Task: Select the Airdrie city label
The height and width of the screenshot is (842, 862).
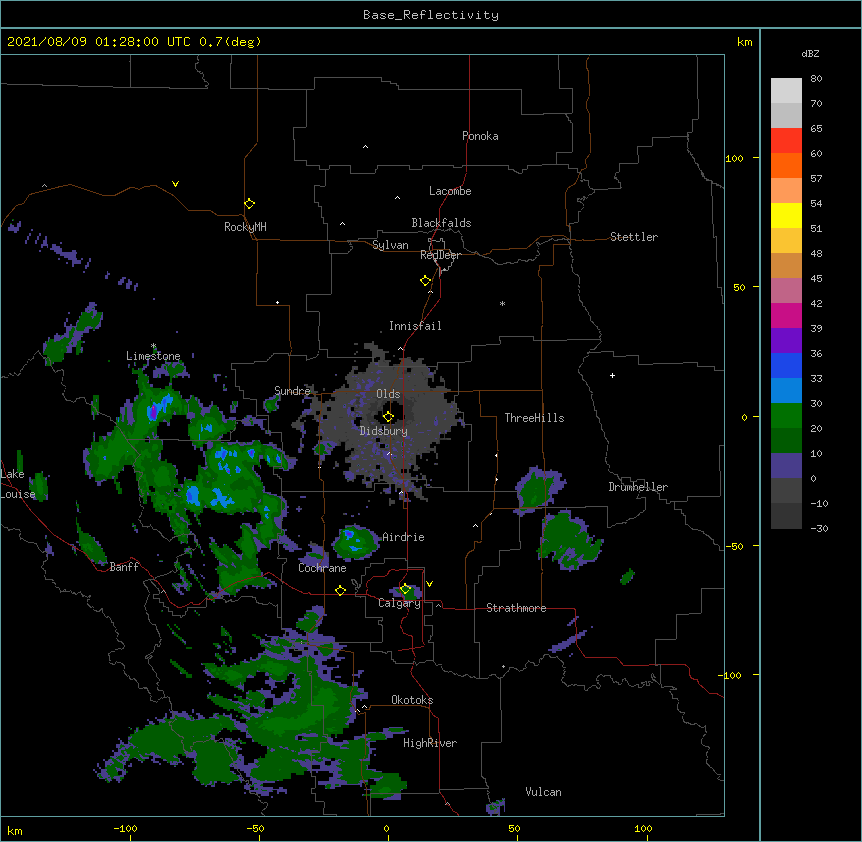Action: tap(403, 537)
